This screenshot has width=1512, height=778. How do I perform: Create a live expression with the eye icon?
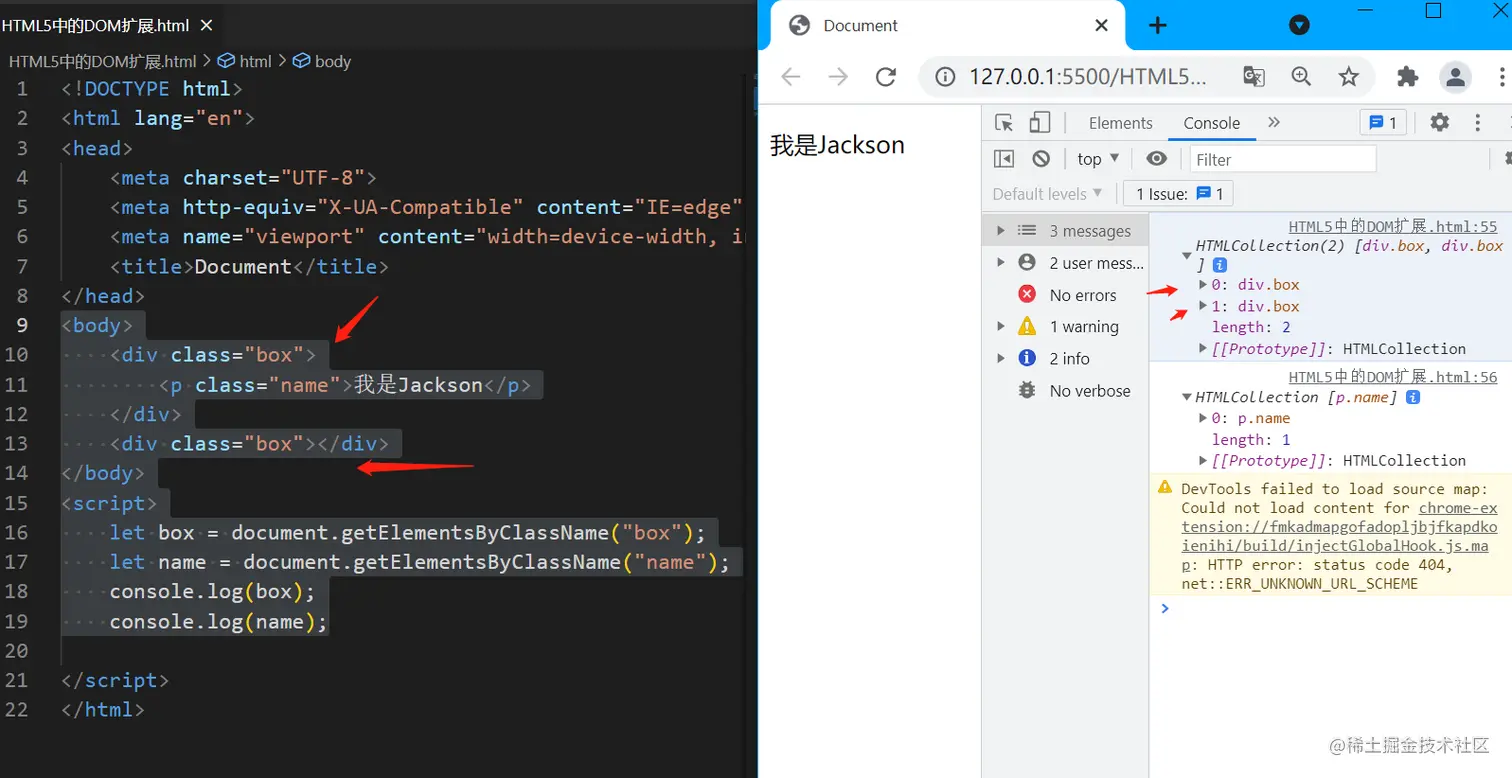[1157, 159]
